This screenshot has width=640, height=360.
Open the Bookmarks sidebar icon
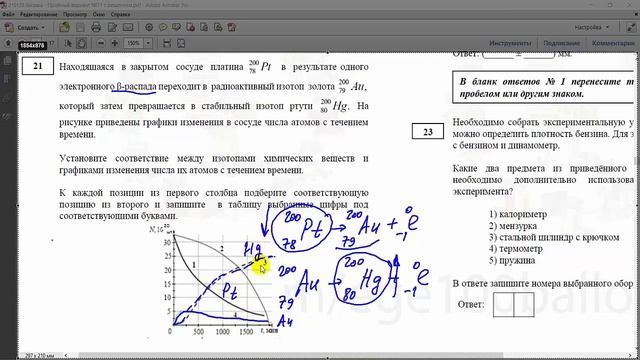pyautogui.click(x=7, y=79)
